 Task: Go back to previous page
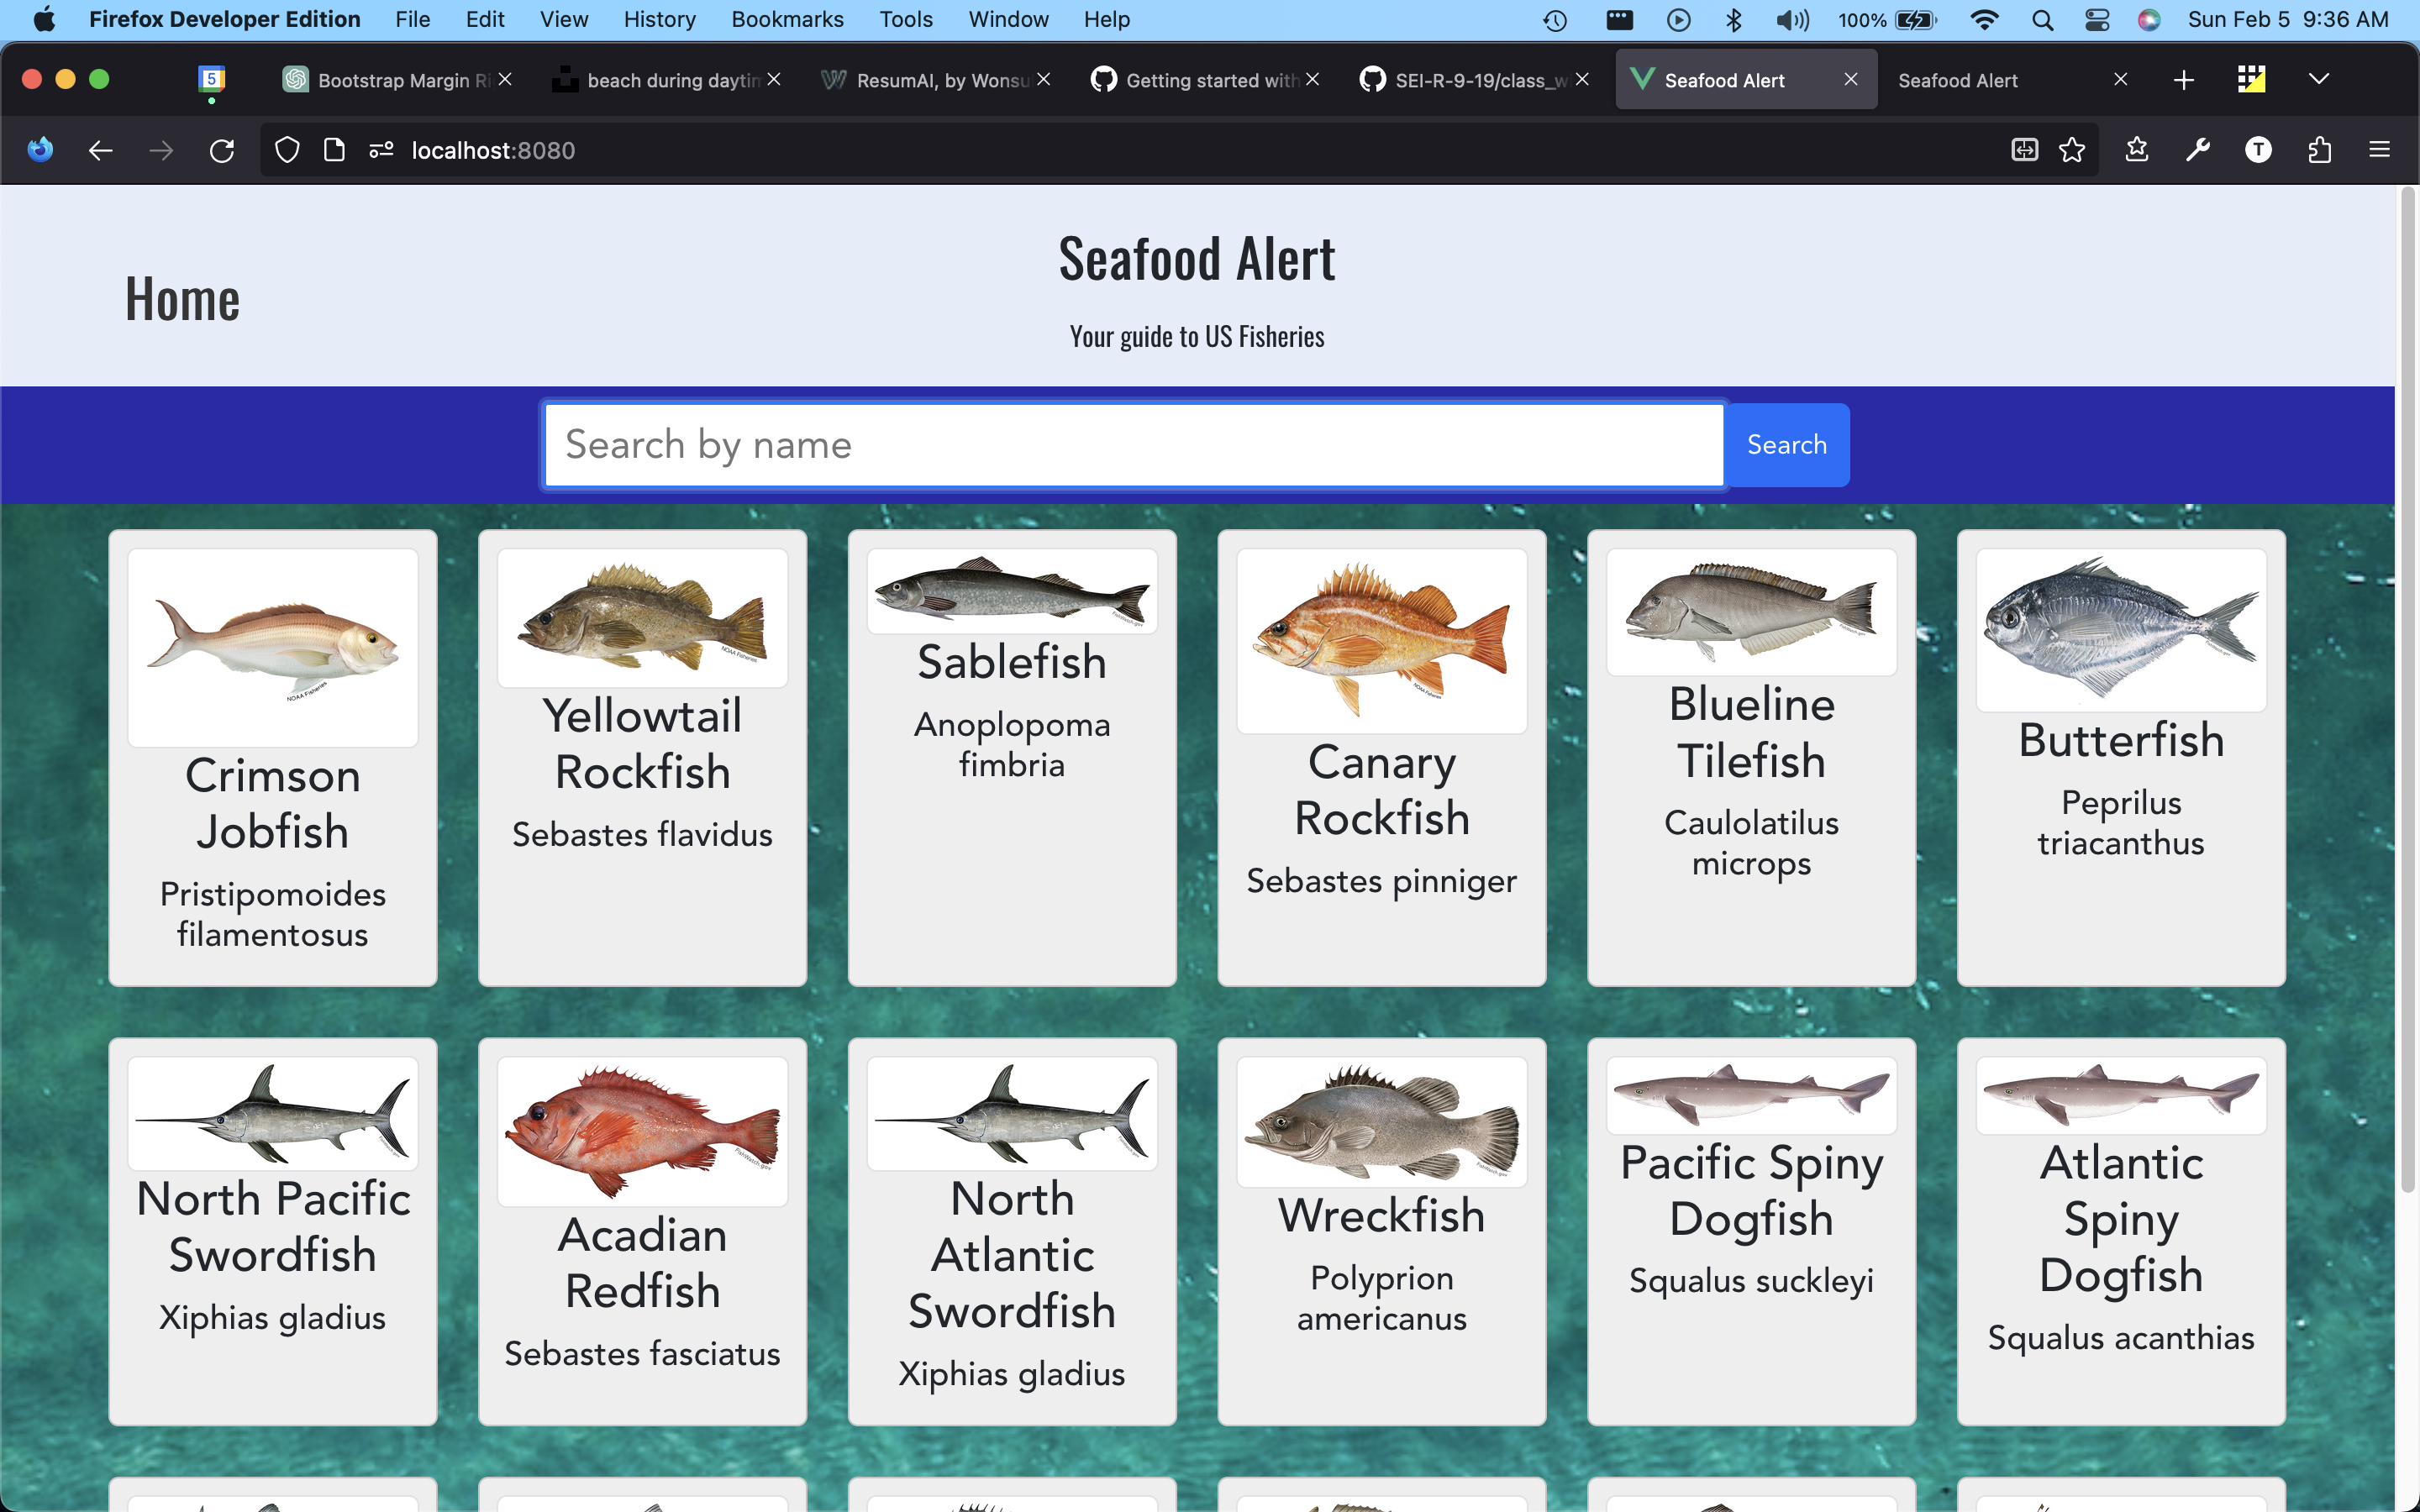click(100, 150)
